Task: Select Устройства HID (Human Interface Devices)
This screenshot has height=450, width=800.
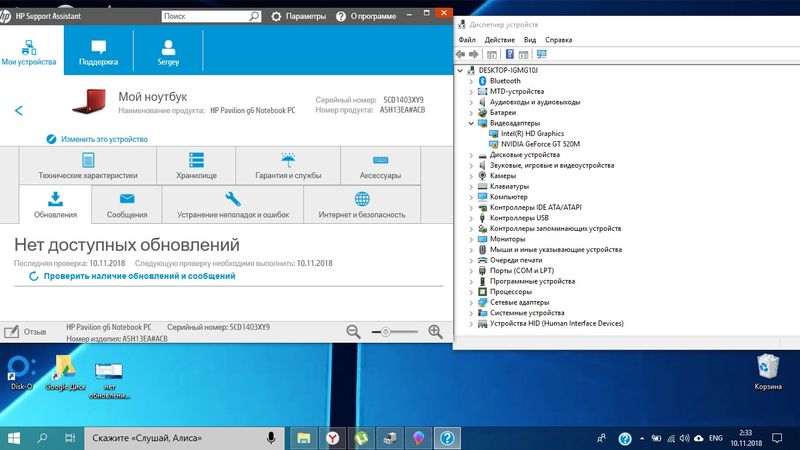Action: (556, 323)
